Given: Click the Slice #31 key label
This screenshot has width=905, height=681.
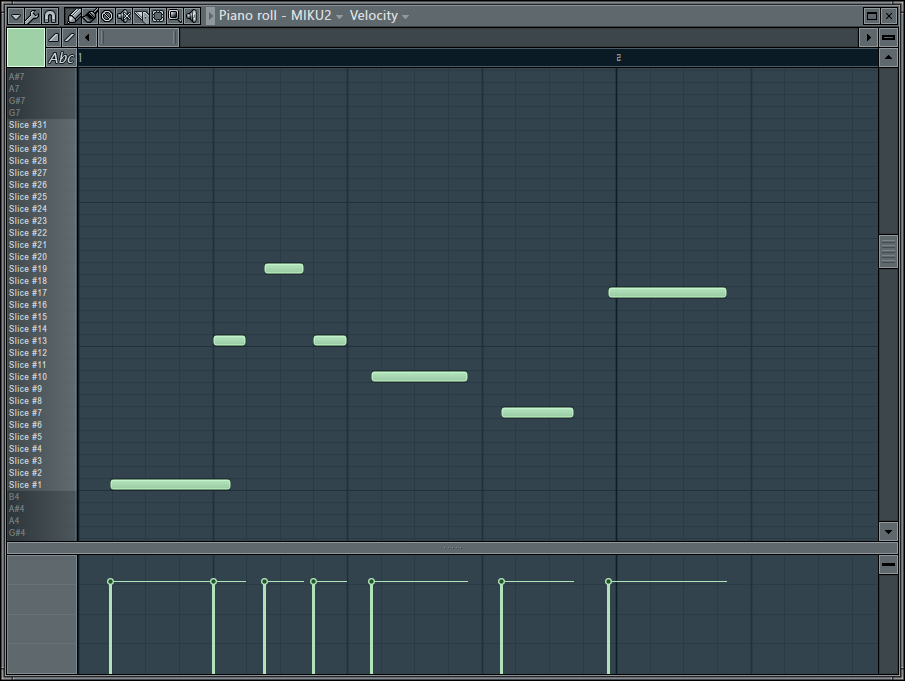Looking at the screenshot, I should (x=28, y=125).
